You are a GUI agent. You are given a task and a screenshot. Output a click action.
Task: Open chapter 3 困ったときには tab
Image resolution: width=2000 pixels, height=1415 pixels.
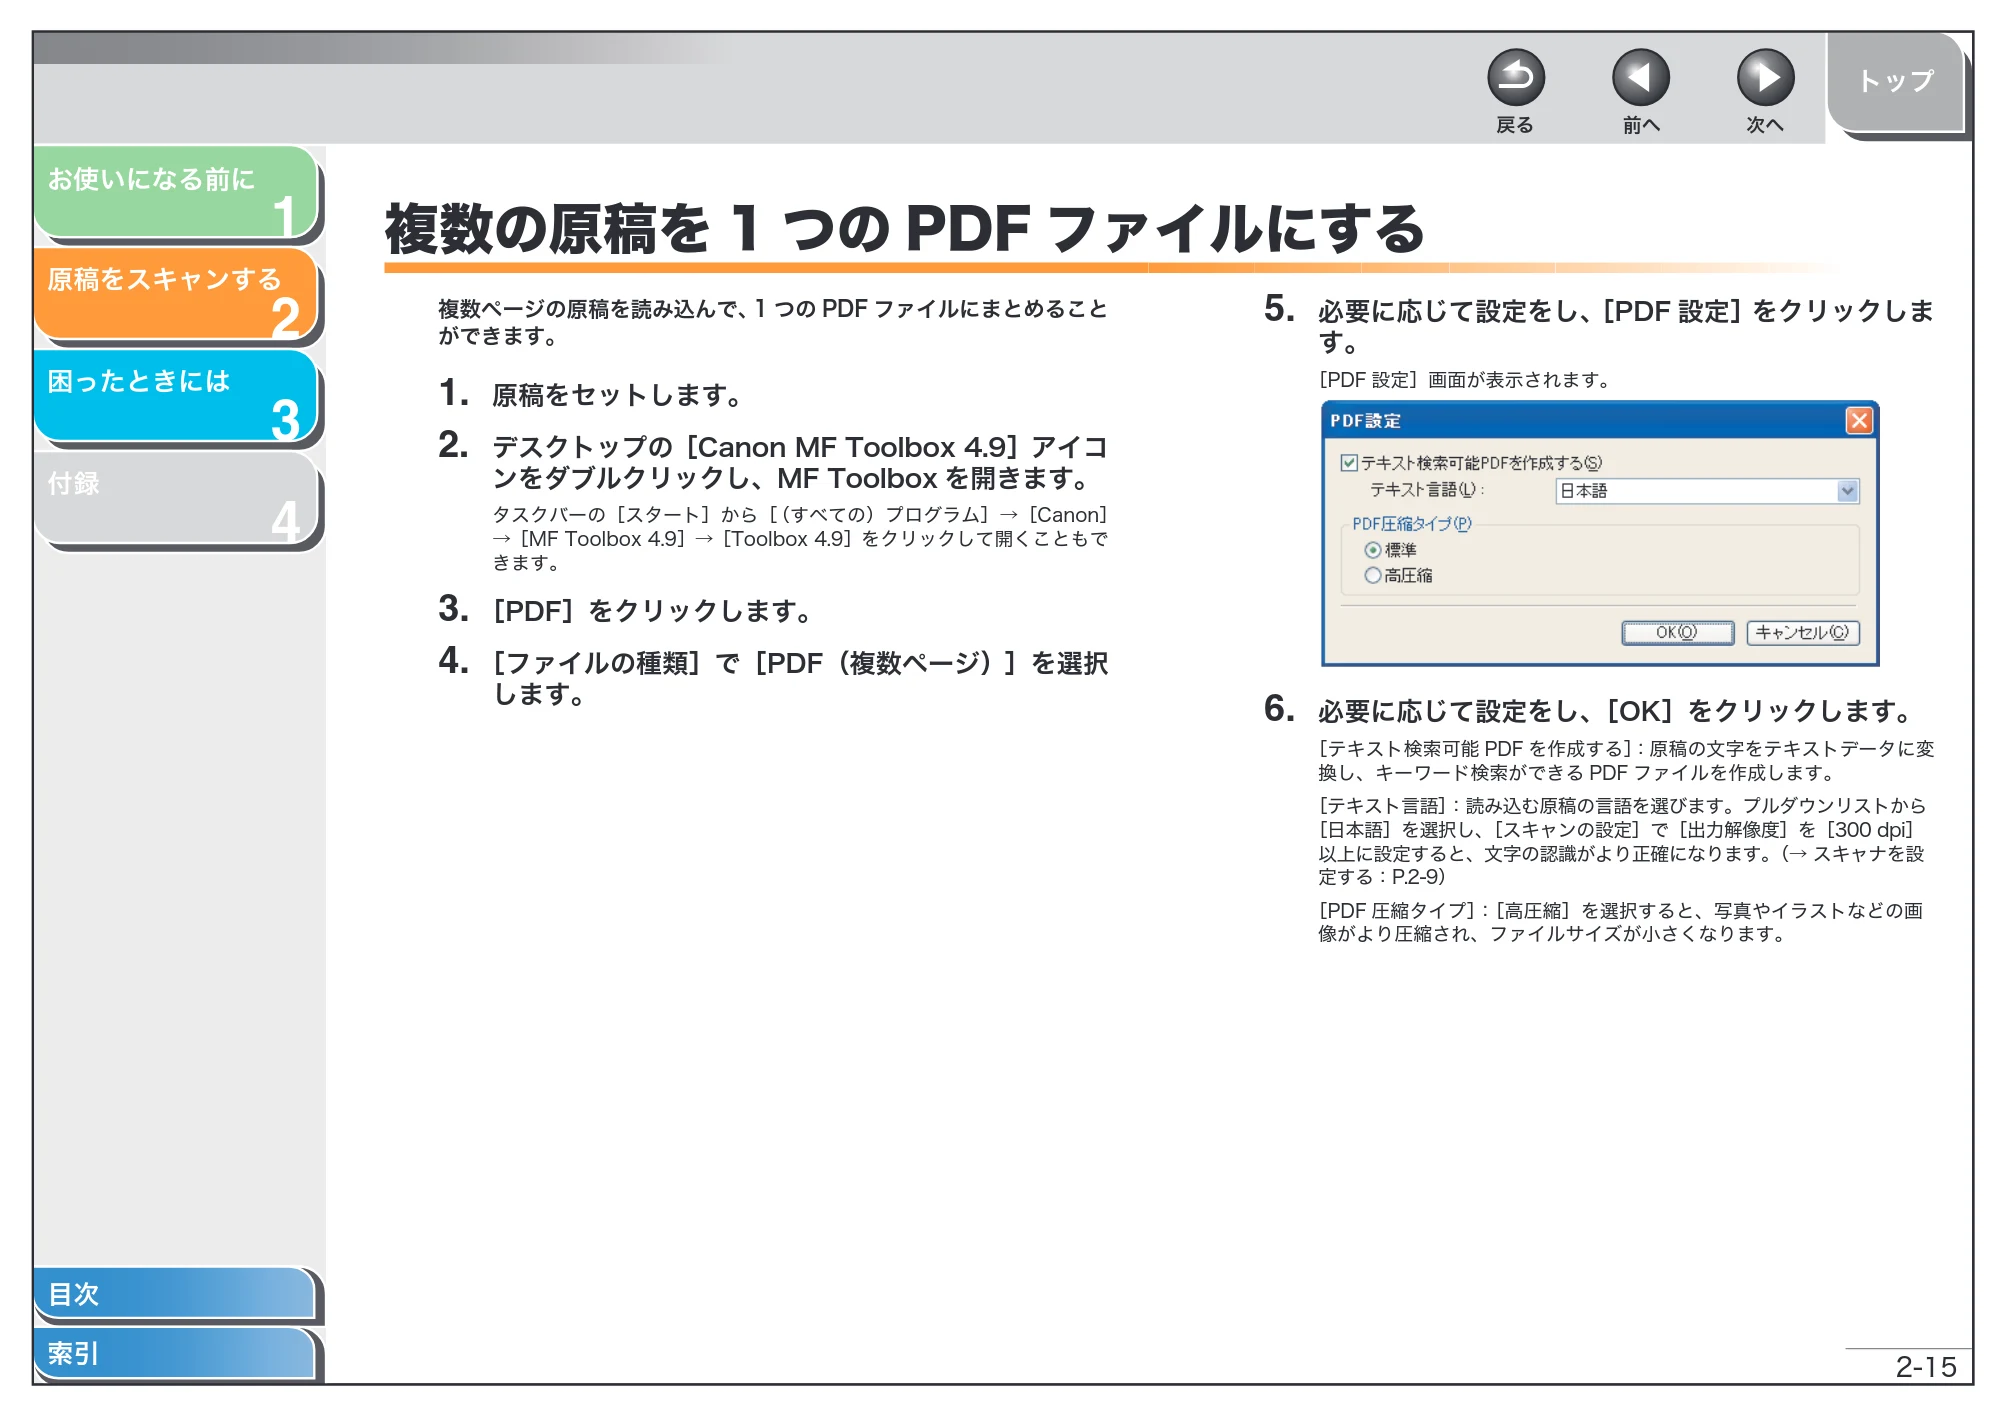coord(176,396)
